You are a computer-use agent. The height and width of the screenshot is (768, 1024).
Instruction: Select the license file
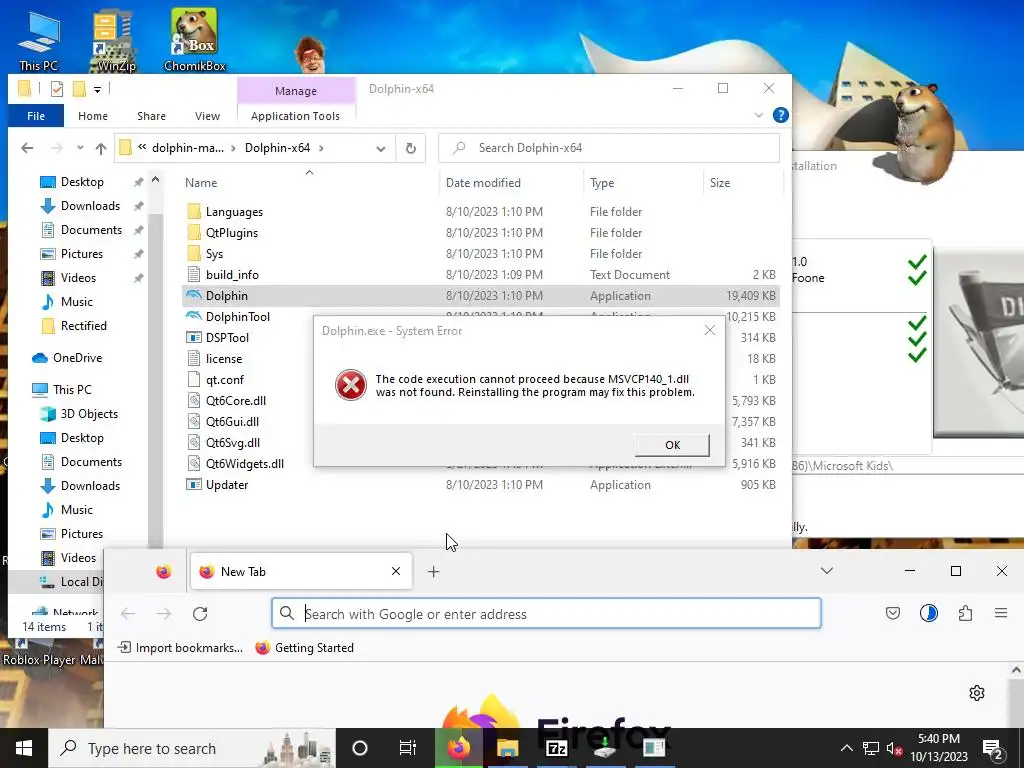tap(223, 359)
